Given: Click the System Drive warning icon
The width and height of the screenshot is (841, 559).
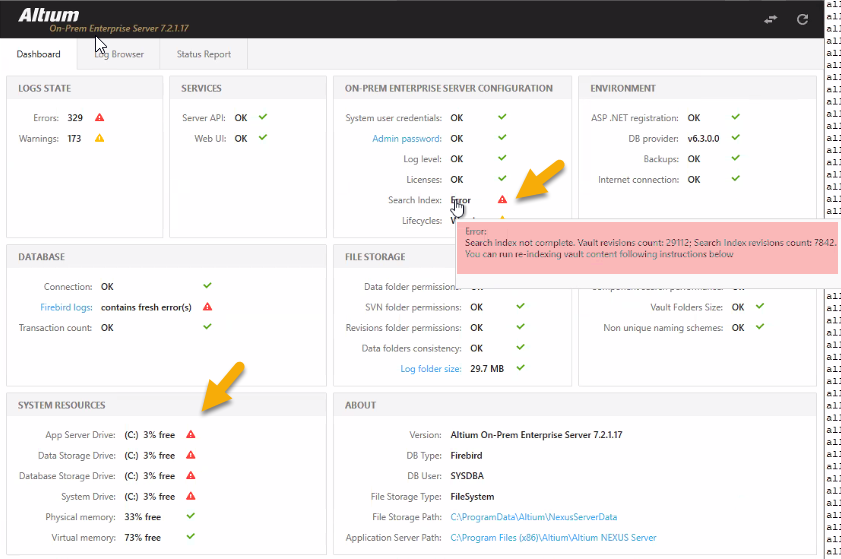Looking at the screenshot, I should click(x=190, y=497).
